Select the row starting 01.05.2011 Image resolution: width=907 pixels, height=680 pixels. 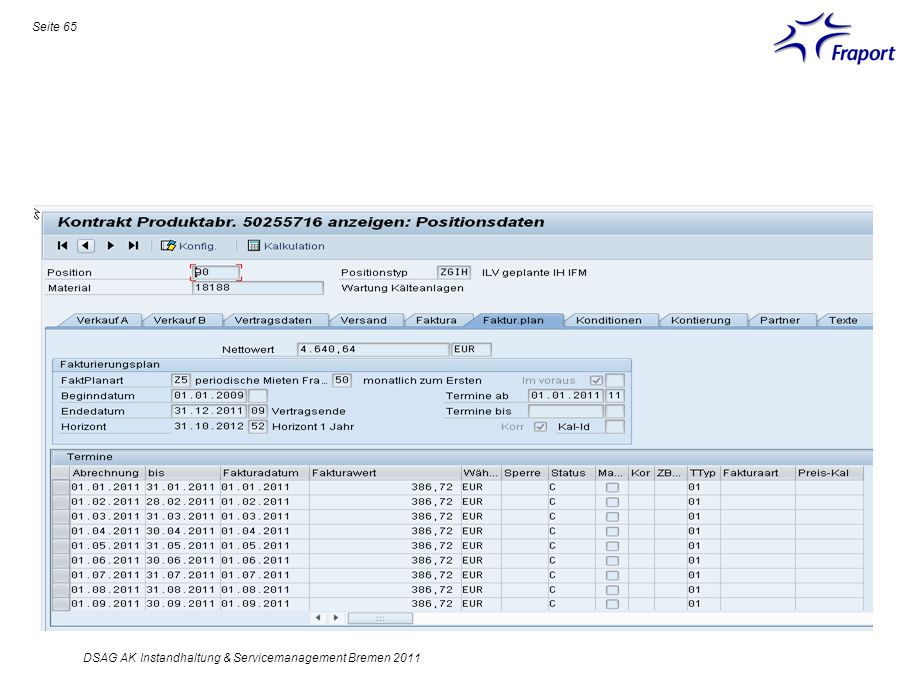[61, 546]
